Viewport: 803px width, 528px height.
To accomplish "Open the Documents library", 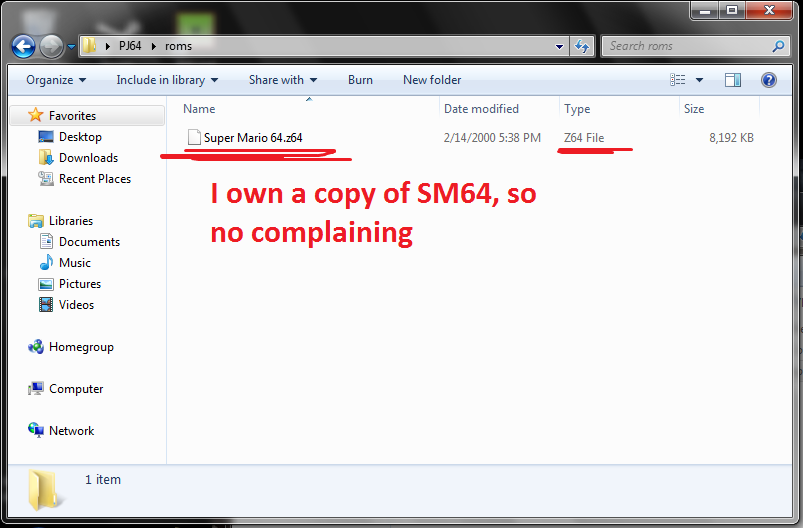I will coord(89,242).
